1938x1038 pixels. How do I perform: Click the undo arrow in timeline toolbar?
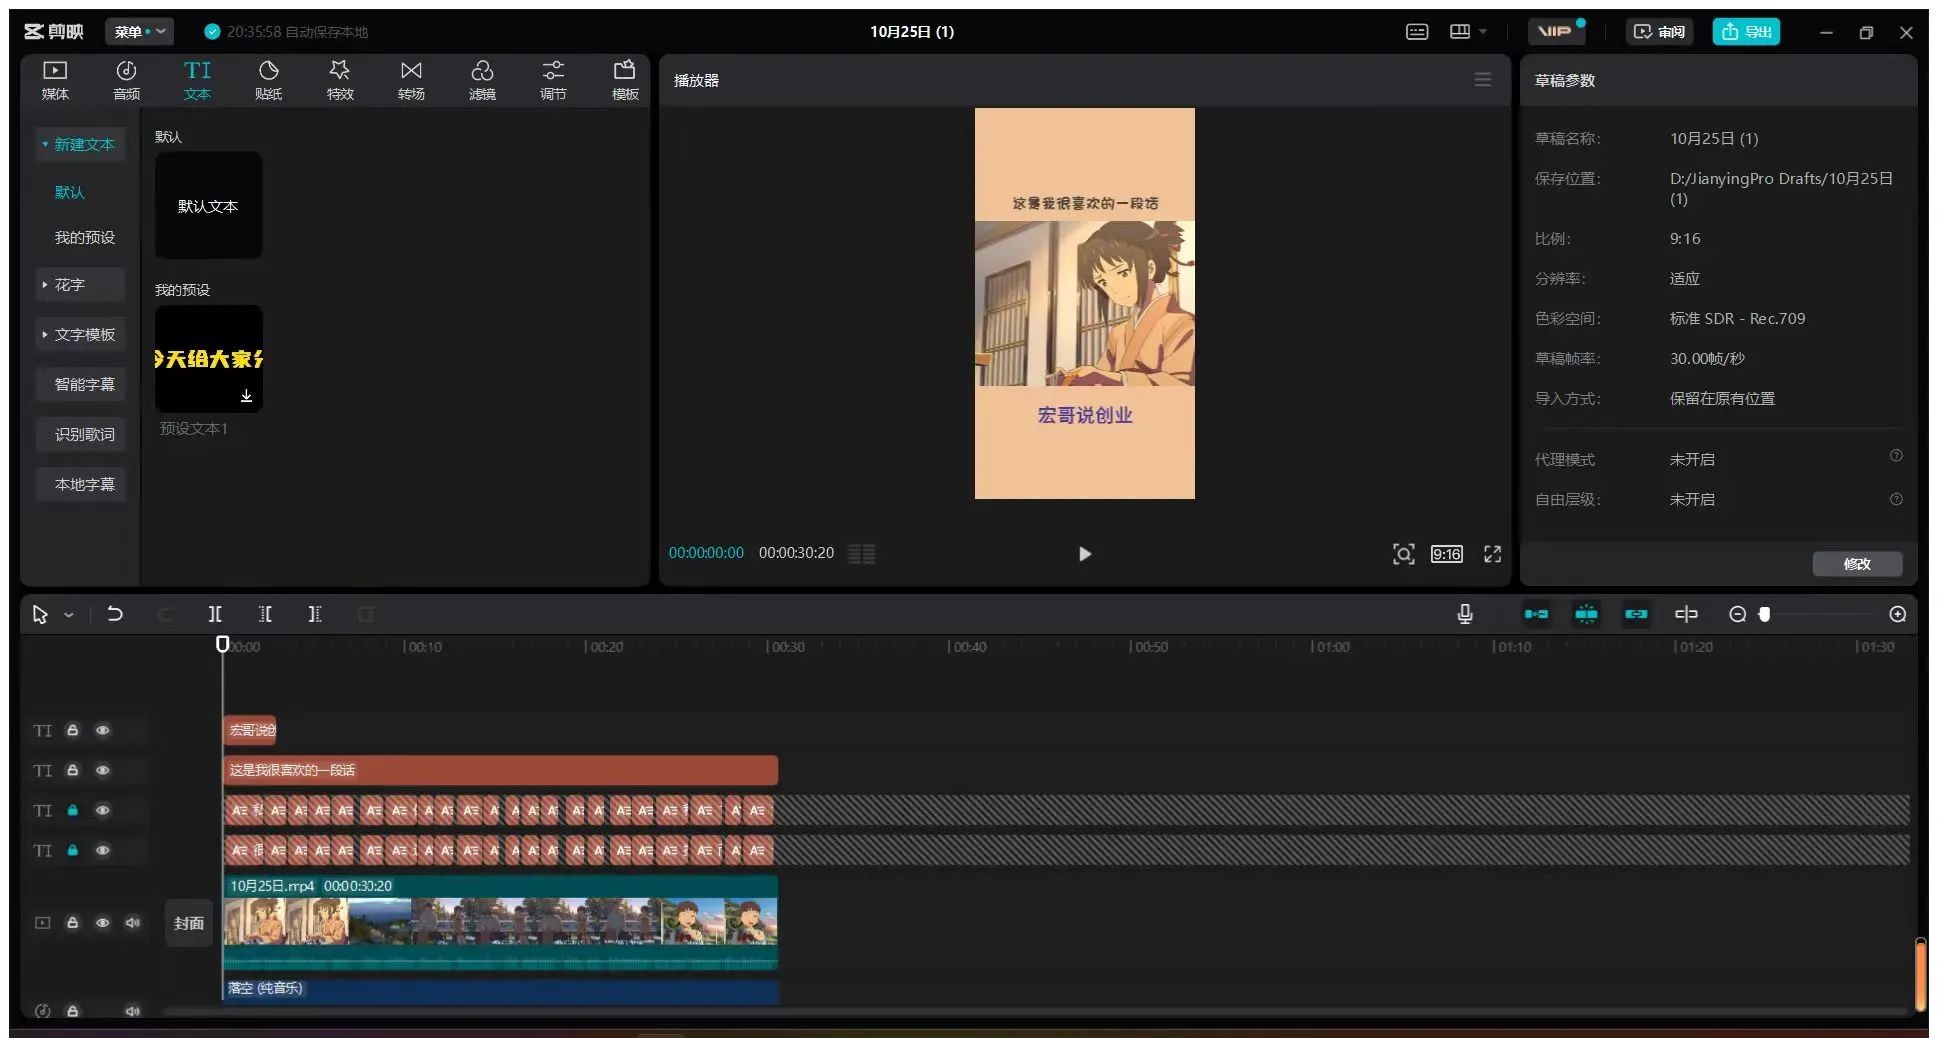click(x=115, y=614)
